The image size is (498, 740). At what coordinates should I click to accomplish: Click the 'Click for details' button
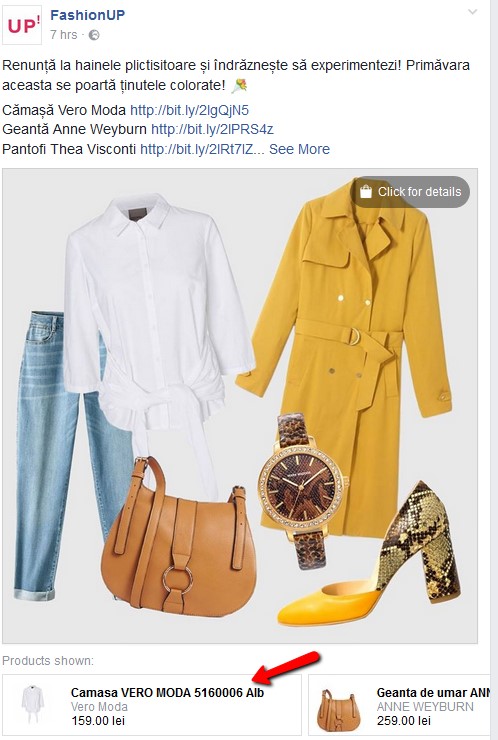coord(410,192)
